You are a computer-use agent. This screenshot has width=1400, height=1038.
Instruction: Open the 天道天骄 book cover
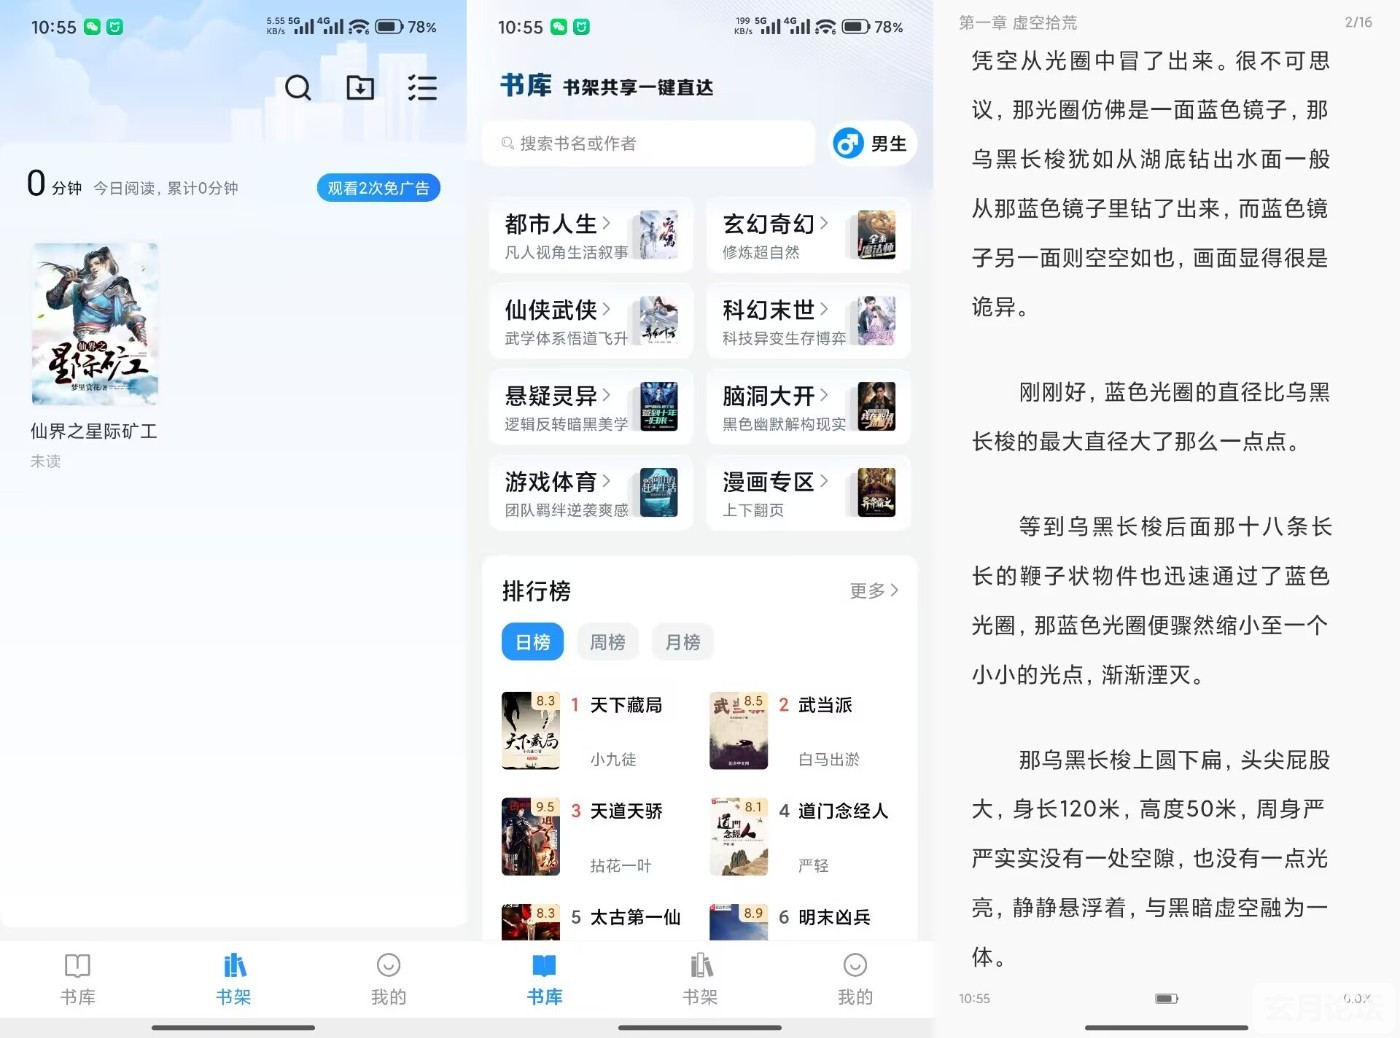531,837
